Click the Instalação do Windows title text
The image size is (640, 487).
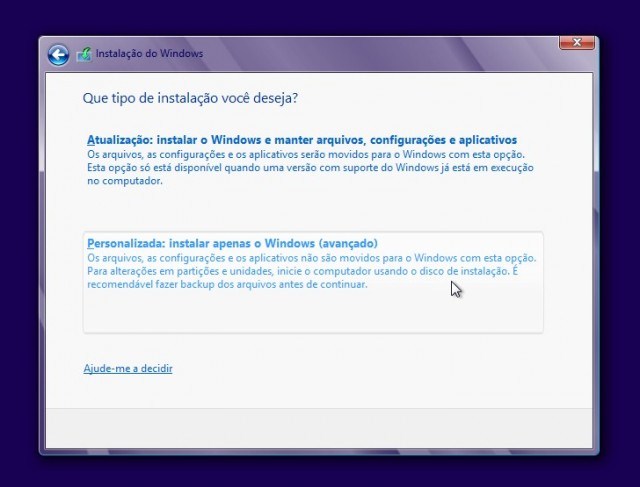pos(149,53)
